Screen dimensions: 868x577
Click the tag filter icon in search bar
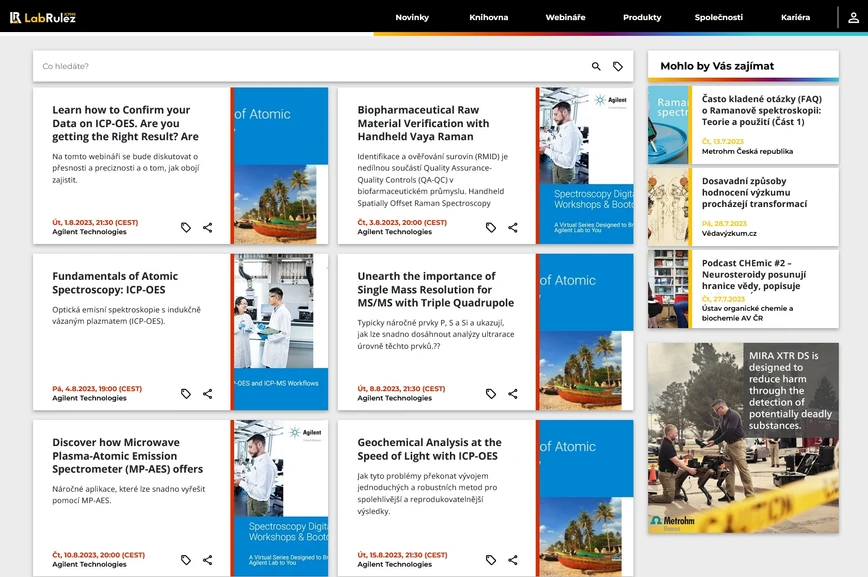coord(618,66)
